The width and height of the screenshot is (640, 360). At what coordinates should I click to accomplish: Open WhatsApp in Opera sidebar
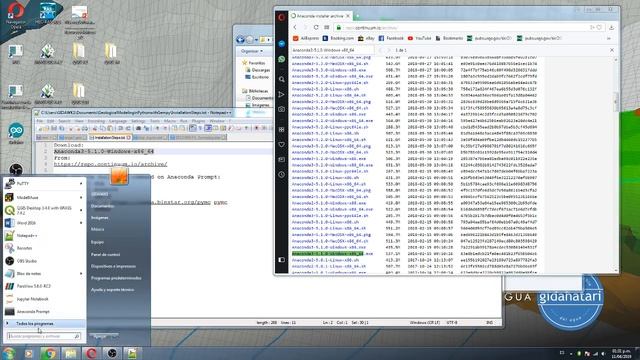click(282, 59)
